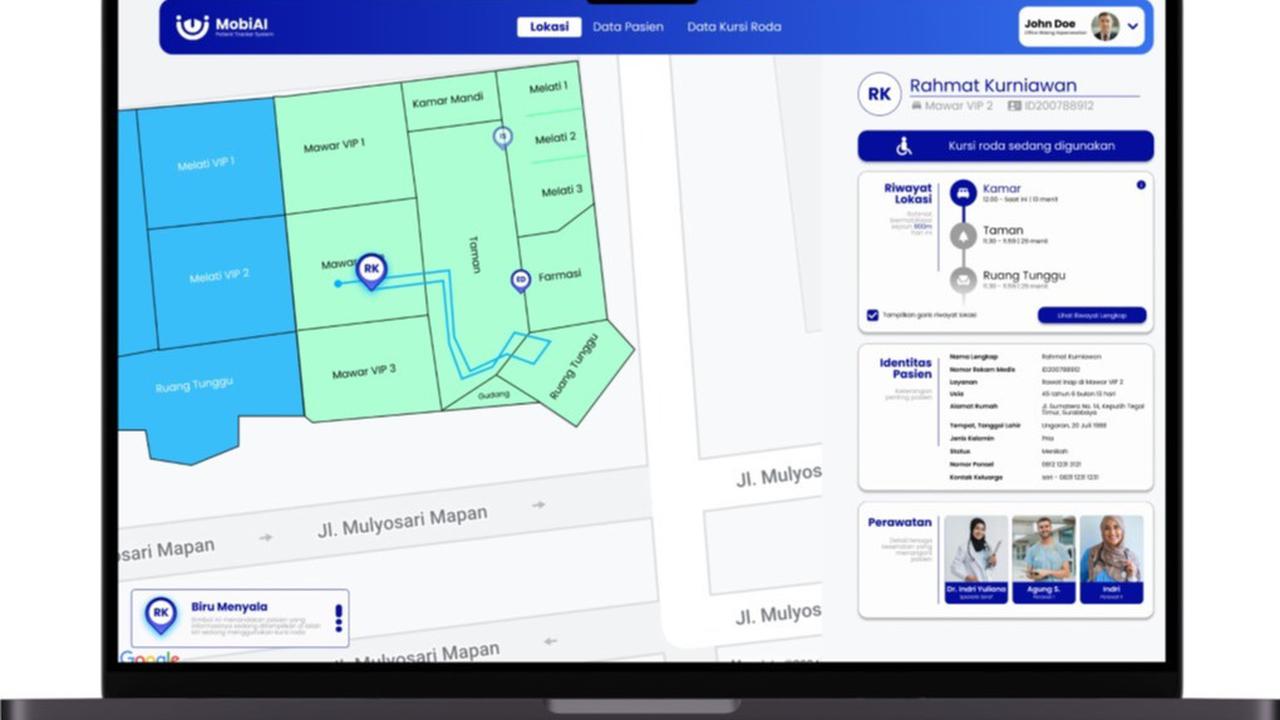This screenshot has height=720, width=1280.
Task: Select the Gudang area on map
Action: (x=493, y=394)
